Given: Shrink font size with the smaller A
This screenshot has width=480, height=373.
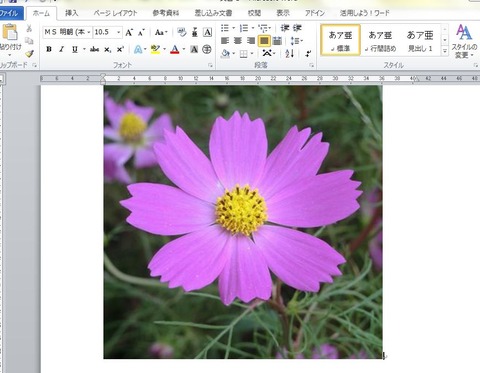Looking at the screenshot, I should point(141,32).
